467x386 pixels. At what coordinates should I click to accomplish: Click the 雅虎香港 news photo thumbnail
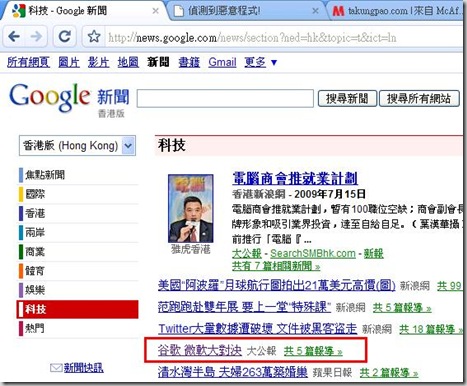click(x=191, y=208)
